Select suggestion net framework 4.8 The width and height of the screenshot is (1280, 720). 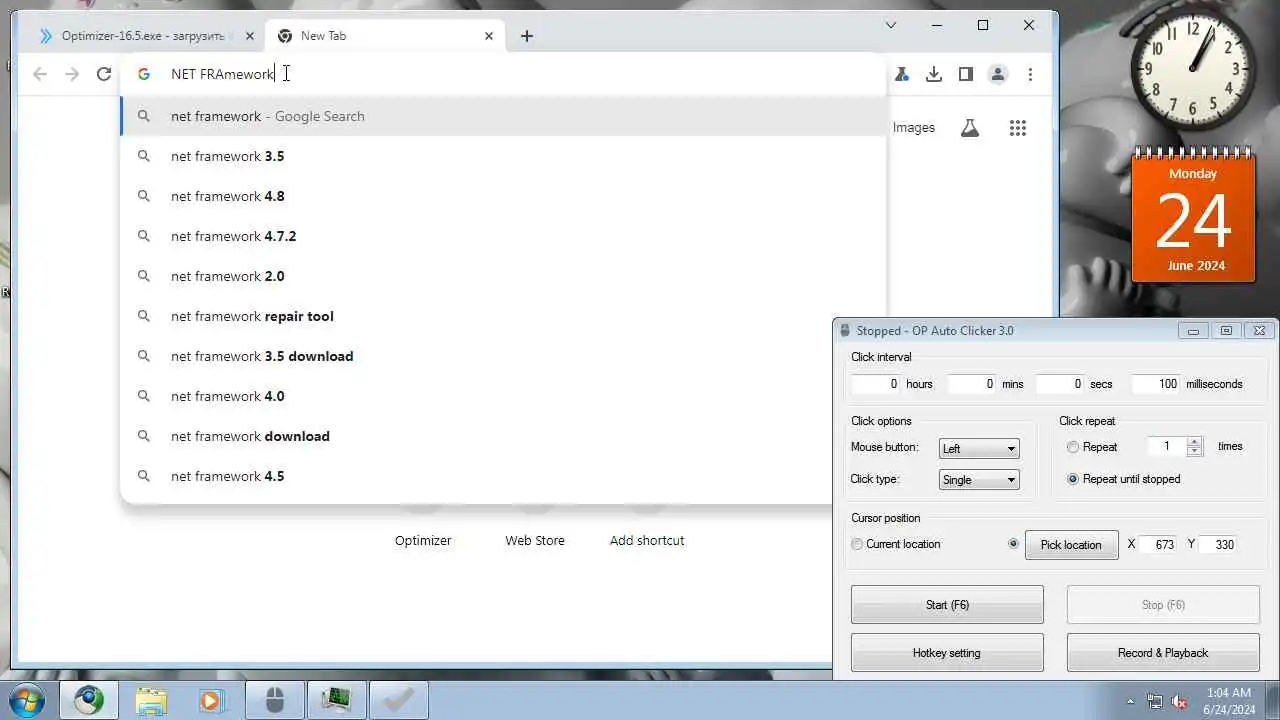click(503, 196)
